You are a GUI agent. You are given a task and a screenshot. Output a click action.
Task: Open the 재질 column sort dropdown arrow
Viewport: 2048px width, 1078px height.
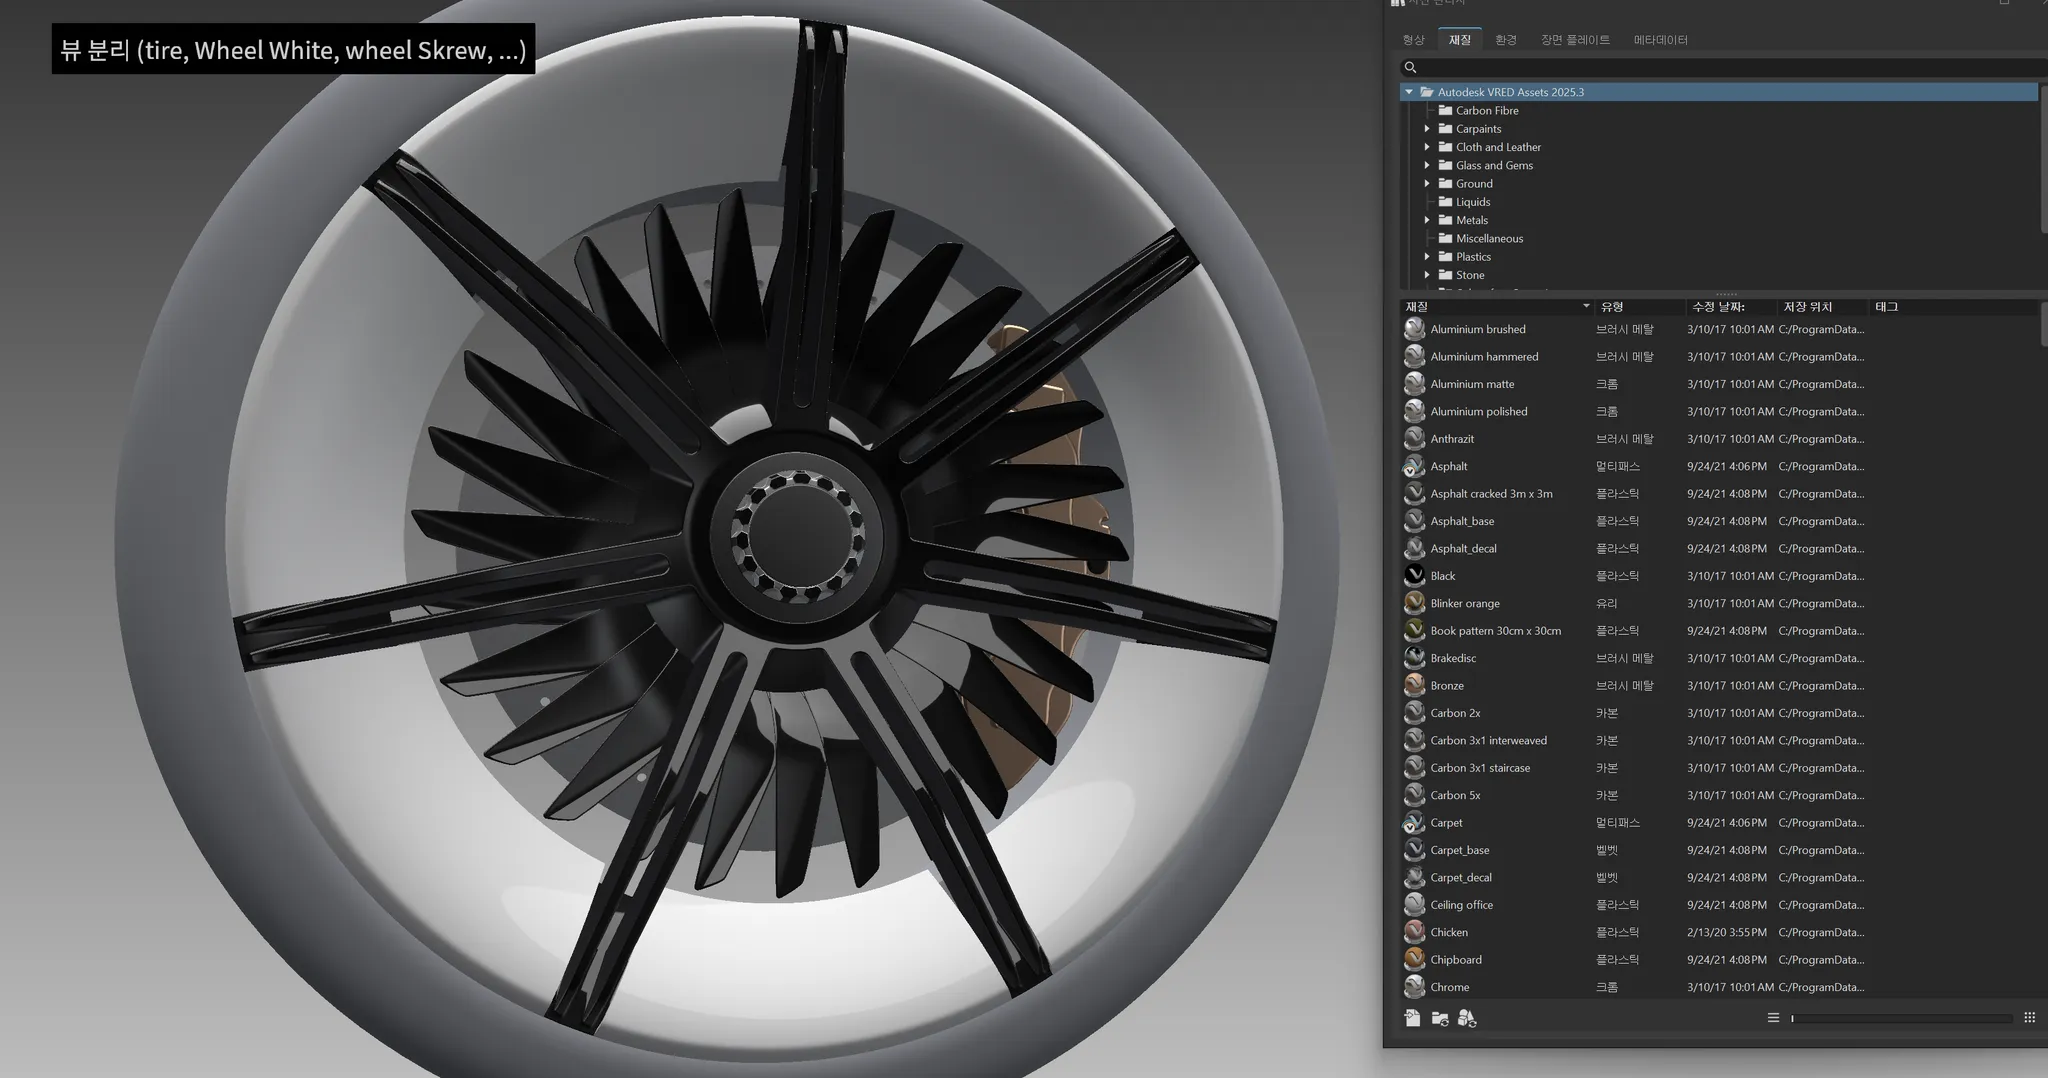coord(1586,307)
